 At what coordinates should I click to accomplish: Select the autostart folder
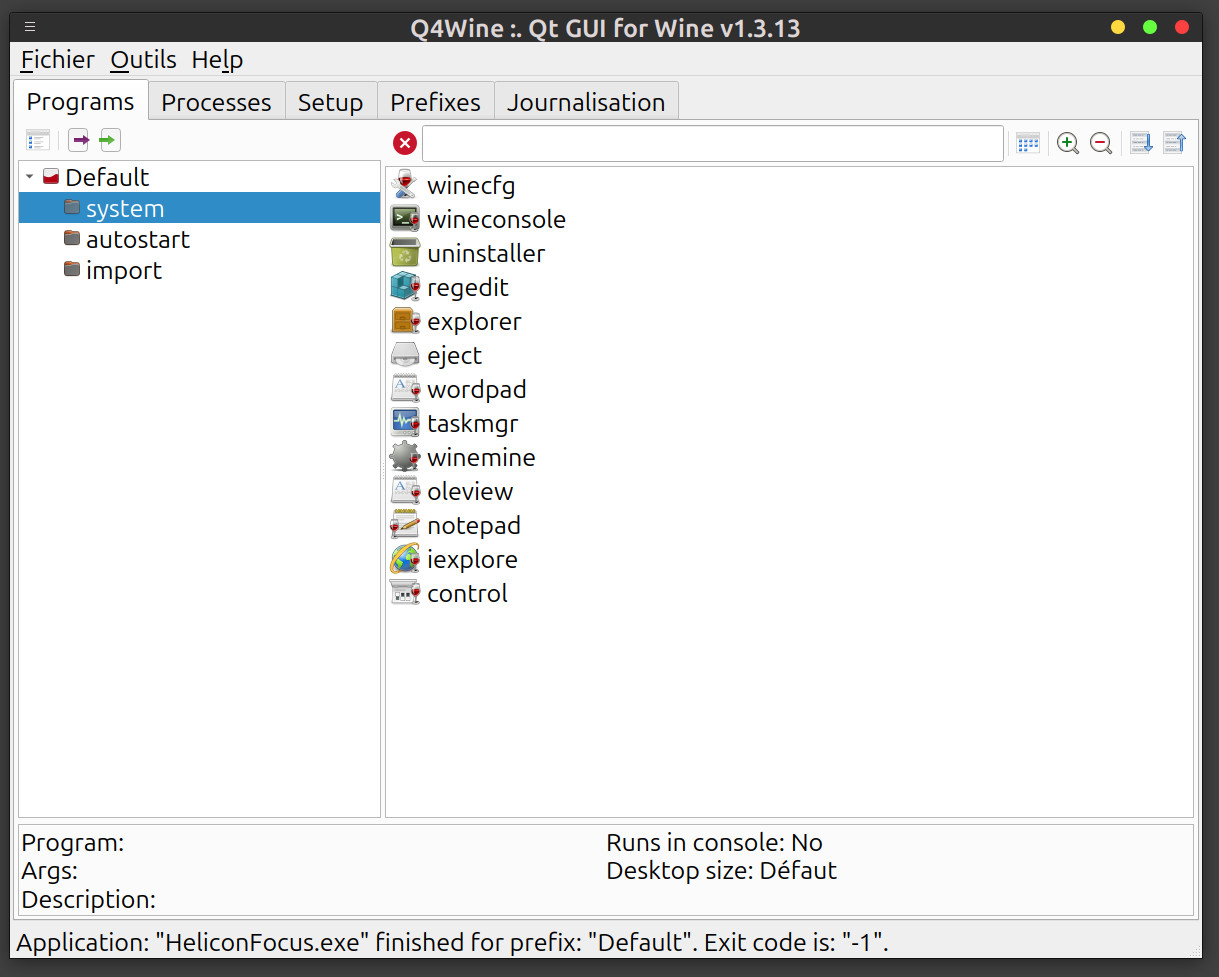pos(137,239)
